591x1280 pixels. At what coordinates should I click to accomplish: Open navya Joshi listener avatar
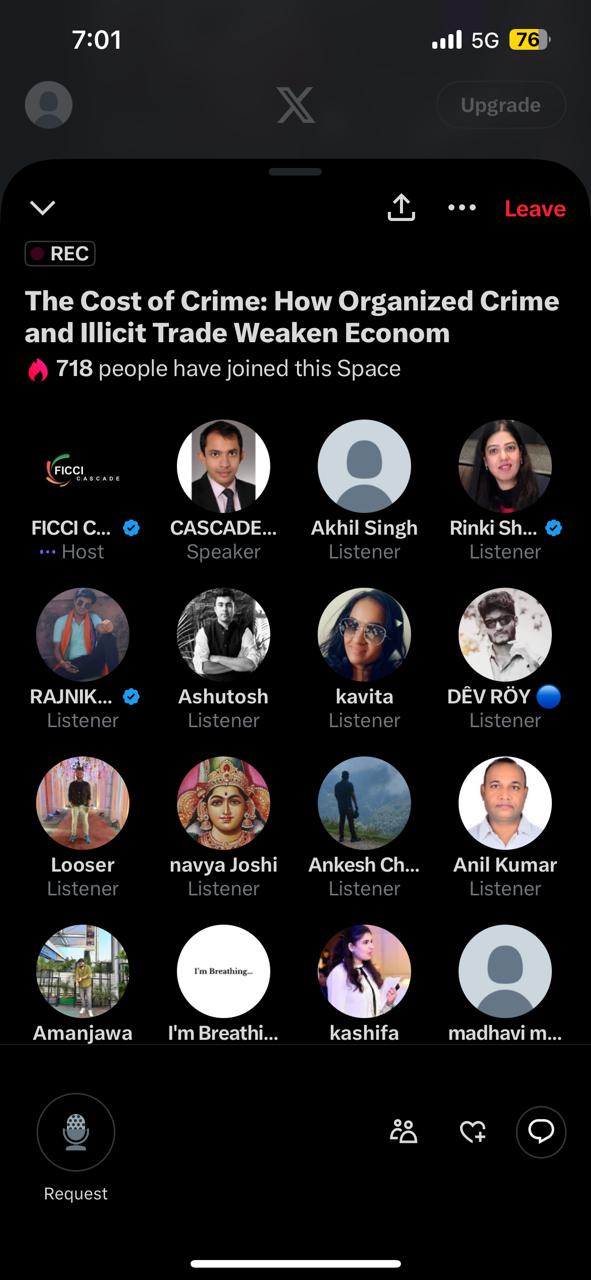tap(224, 803)
